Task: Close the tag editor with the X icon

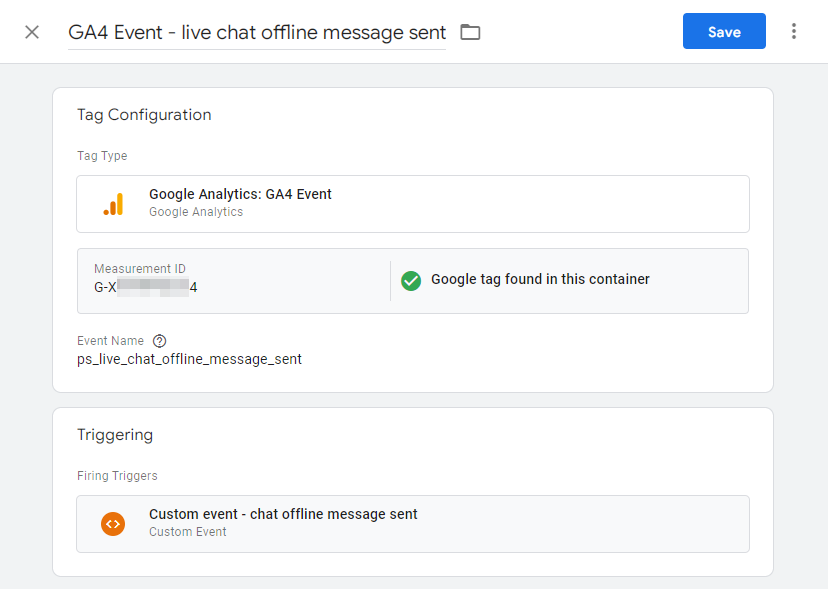Action: click(31, 31)
